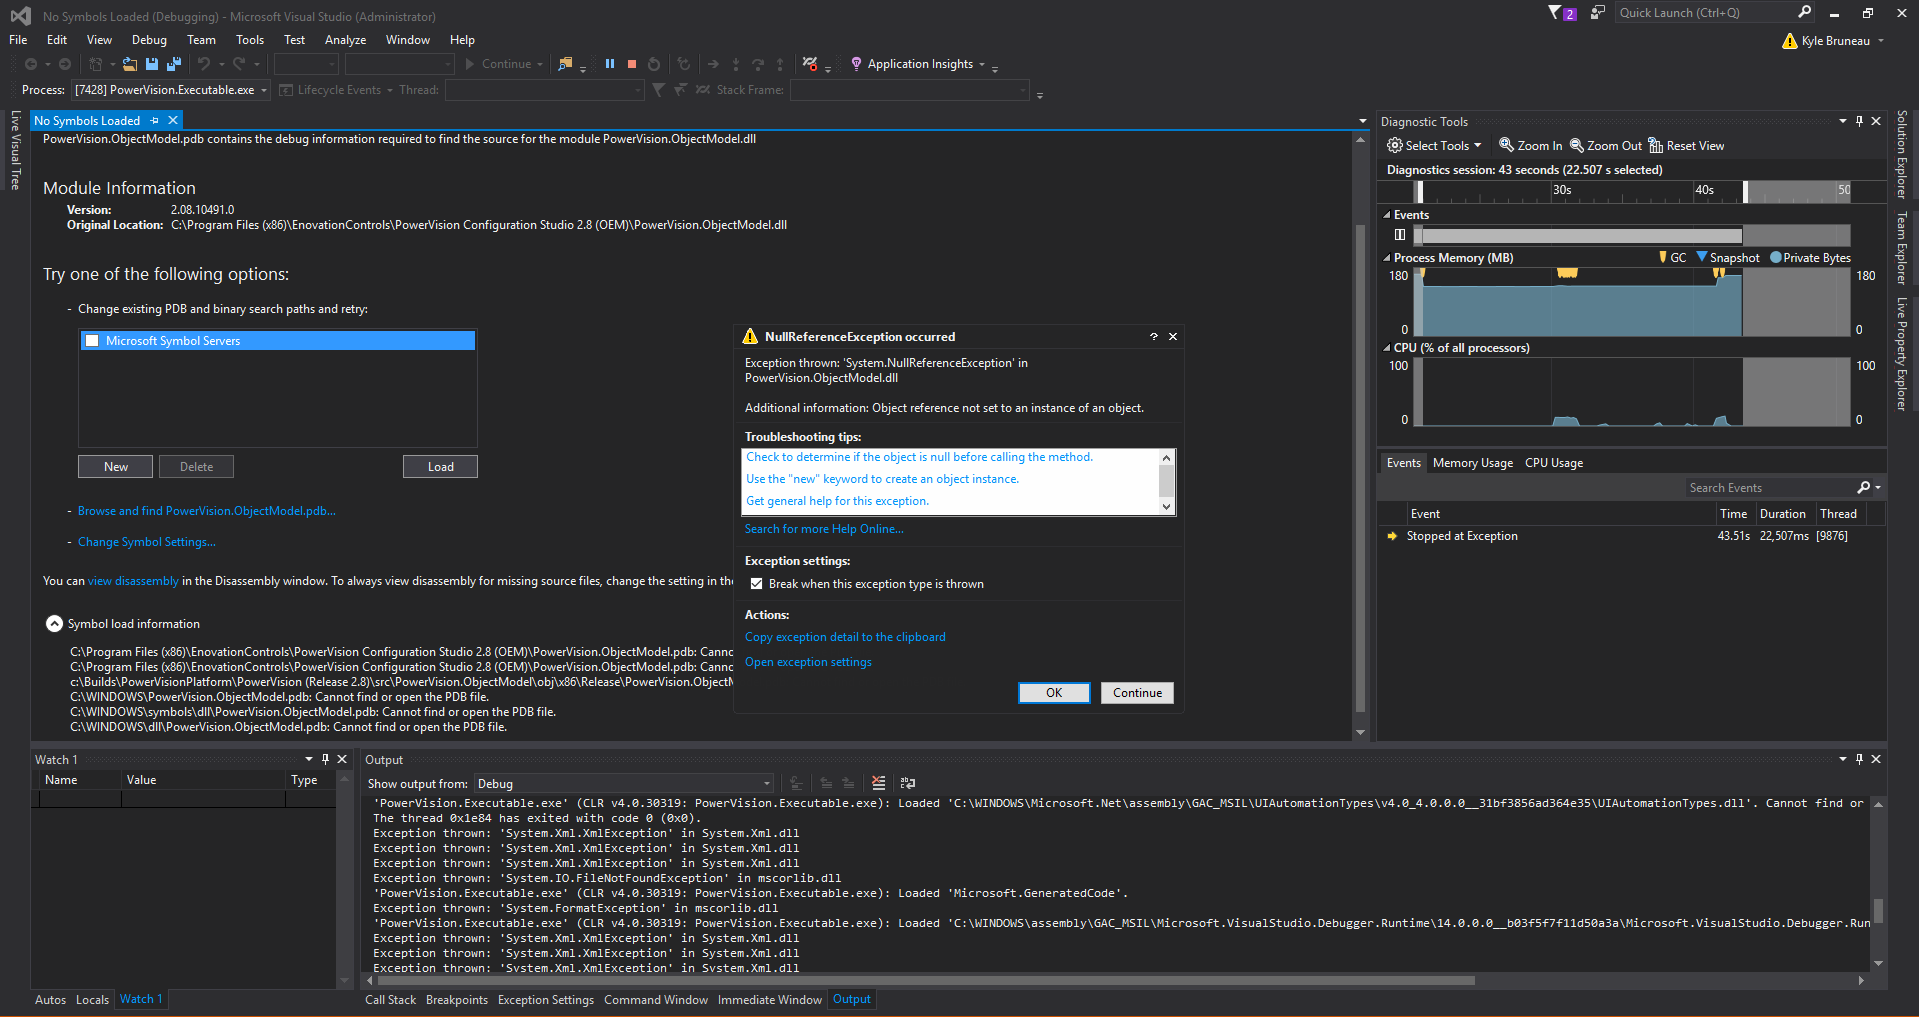
Task: Open the notifications flag icon
Action: pyautogui.click(x=1556, y=13)
